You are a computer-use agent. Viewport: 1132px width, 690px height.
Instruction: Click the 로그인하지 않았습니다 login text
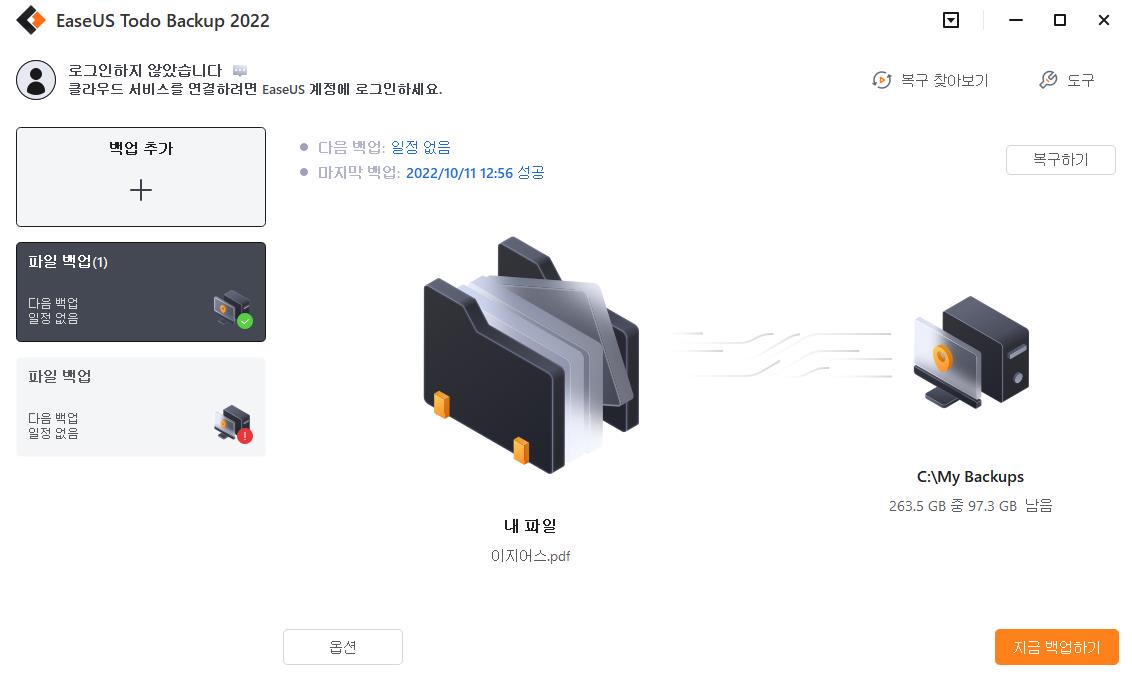(x=145, y=71)
